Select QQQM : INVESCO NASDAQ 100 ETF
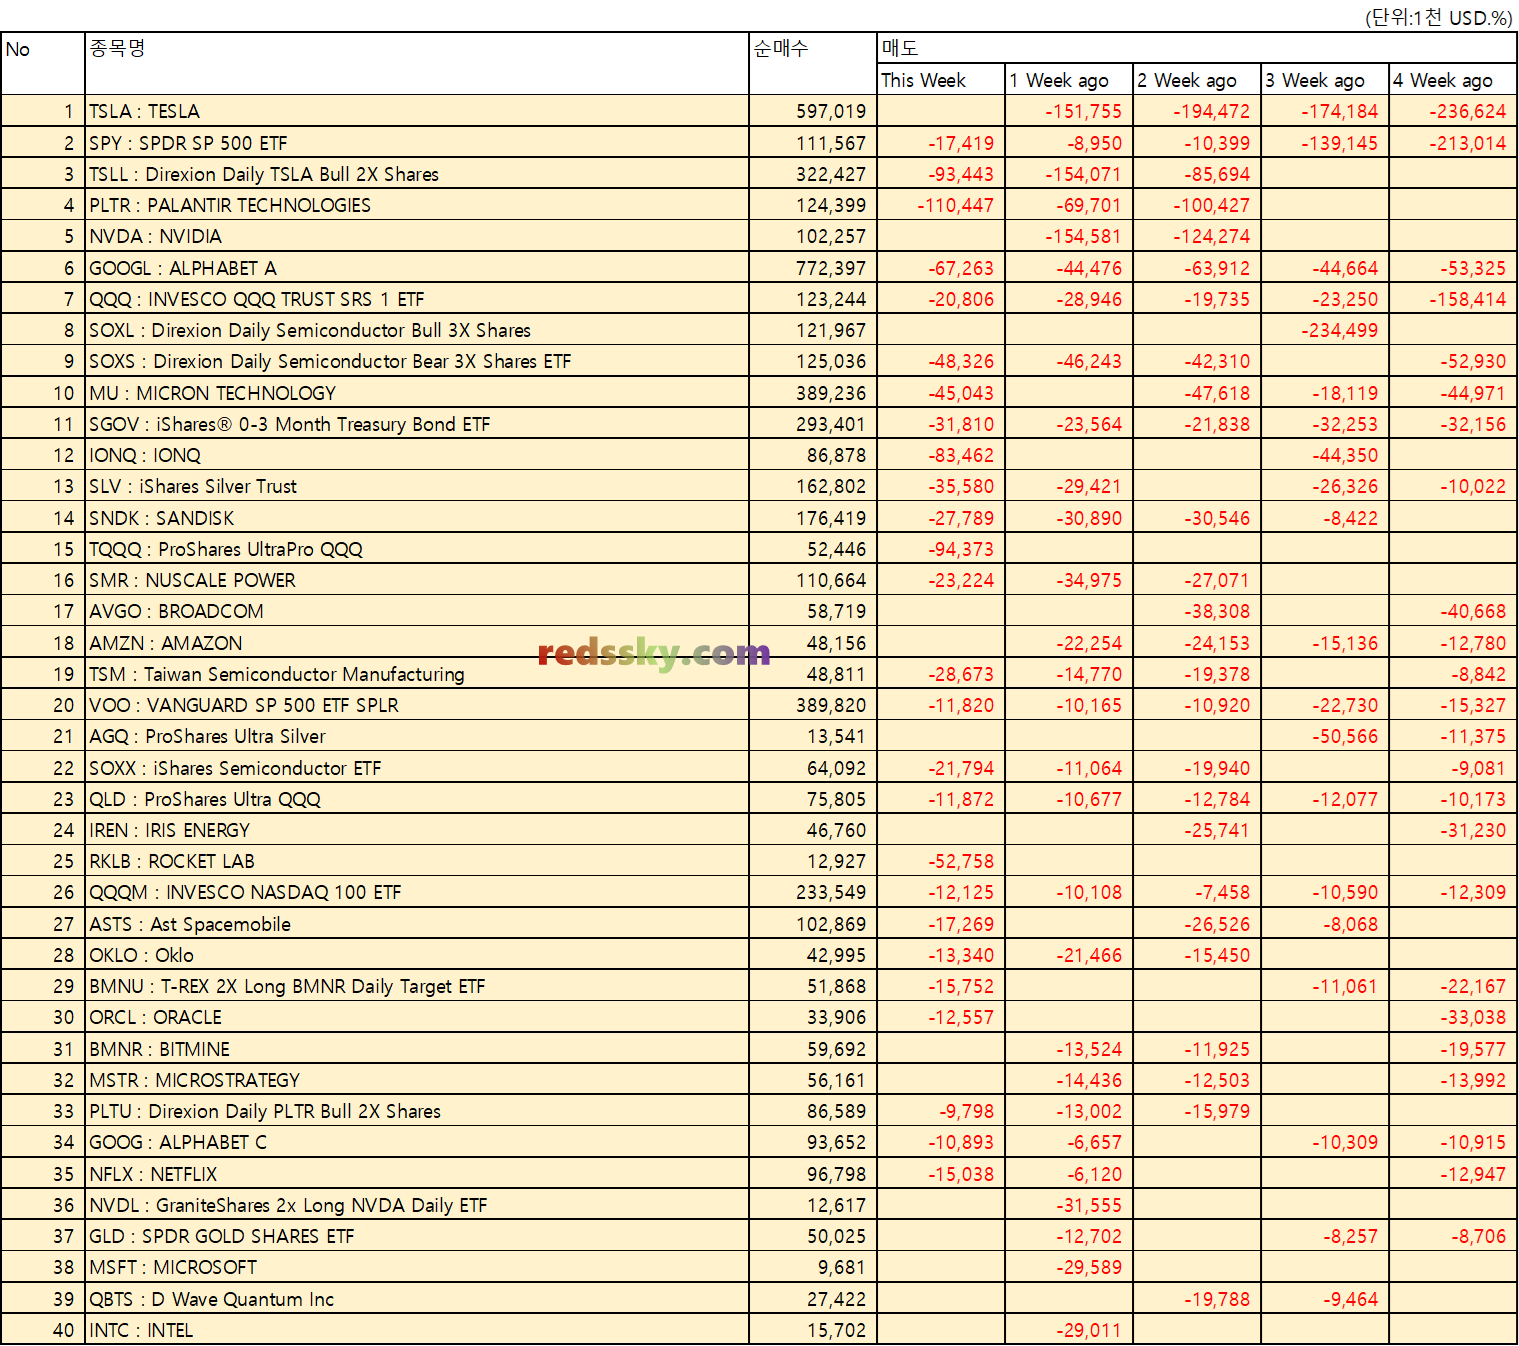This screenshot has height=1346, width=1519. click(x=245, y=892)
